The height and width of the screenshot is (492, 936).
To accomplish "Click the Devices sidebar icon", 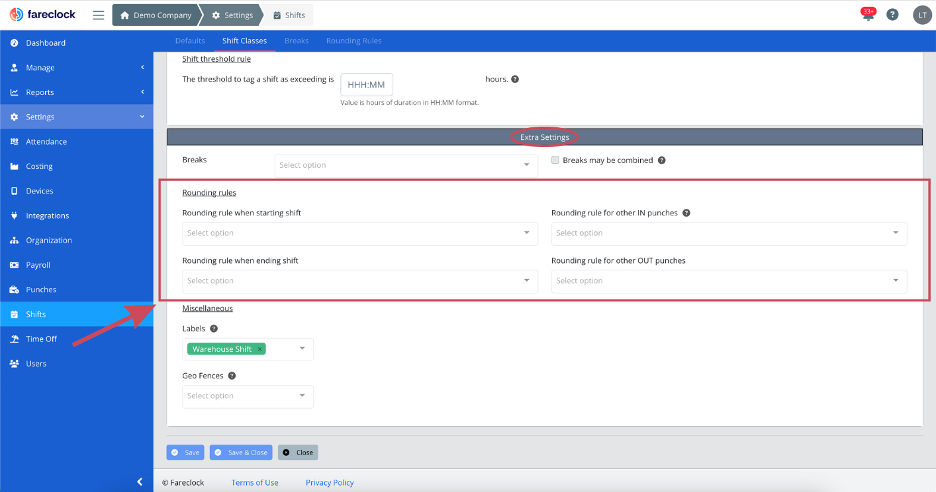I will [14, 191].
